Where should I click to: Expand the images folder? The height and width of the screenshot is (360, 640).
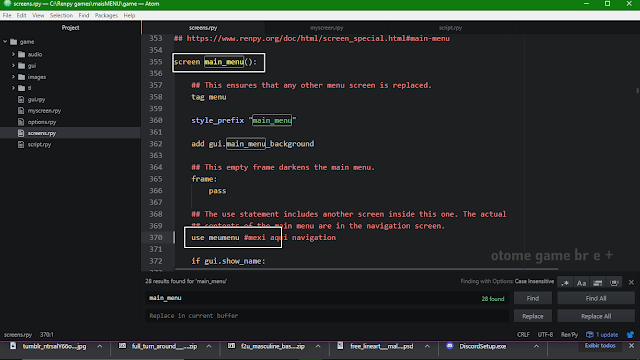[13, 77]
